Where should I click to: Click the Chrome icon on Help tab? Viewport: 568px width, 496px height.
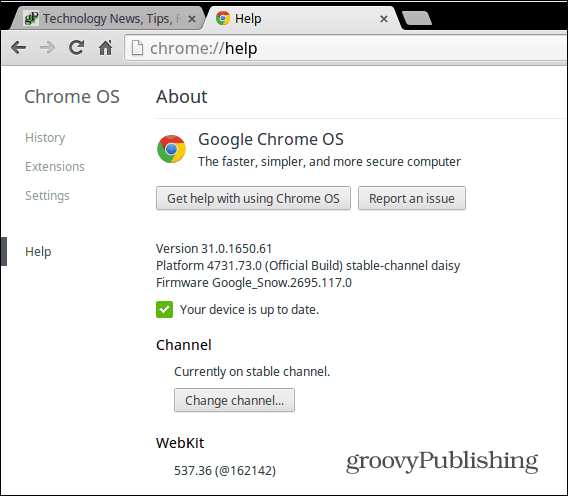223,18
